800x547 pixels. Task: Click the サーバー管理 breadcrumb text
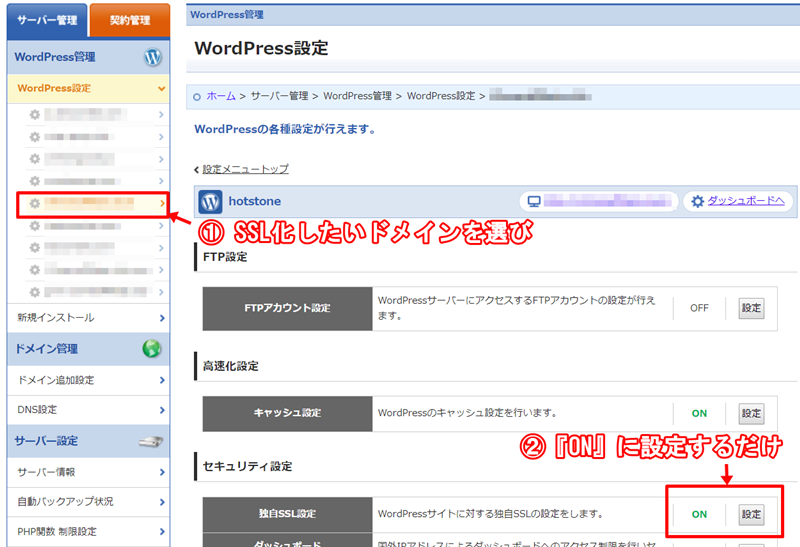coord(280,96)
